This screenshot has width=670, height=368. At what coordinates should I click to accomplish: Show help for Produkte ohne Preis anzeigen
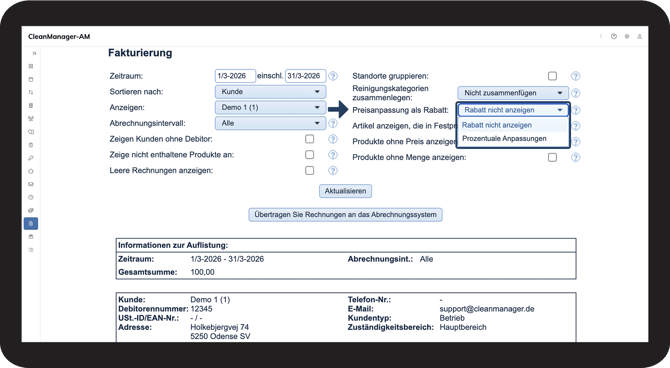[x=576, y=141]
